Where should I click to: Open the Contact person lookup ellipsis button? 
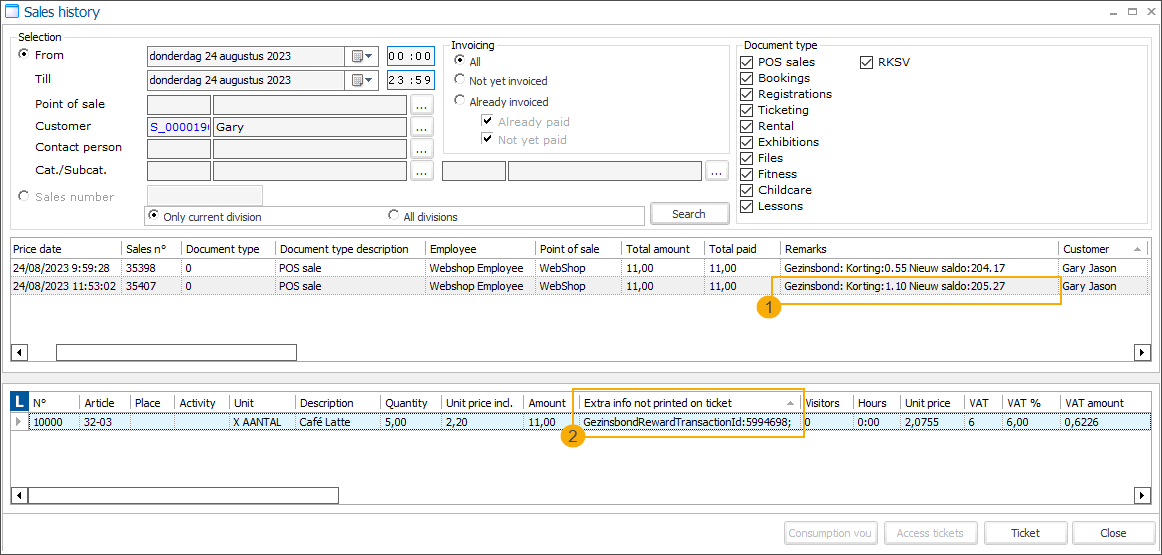pyautogui.click(x=422, y=149)
